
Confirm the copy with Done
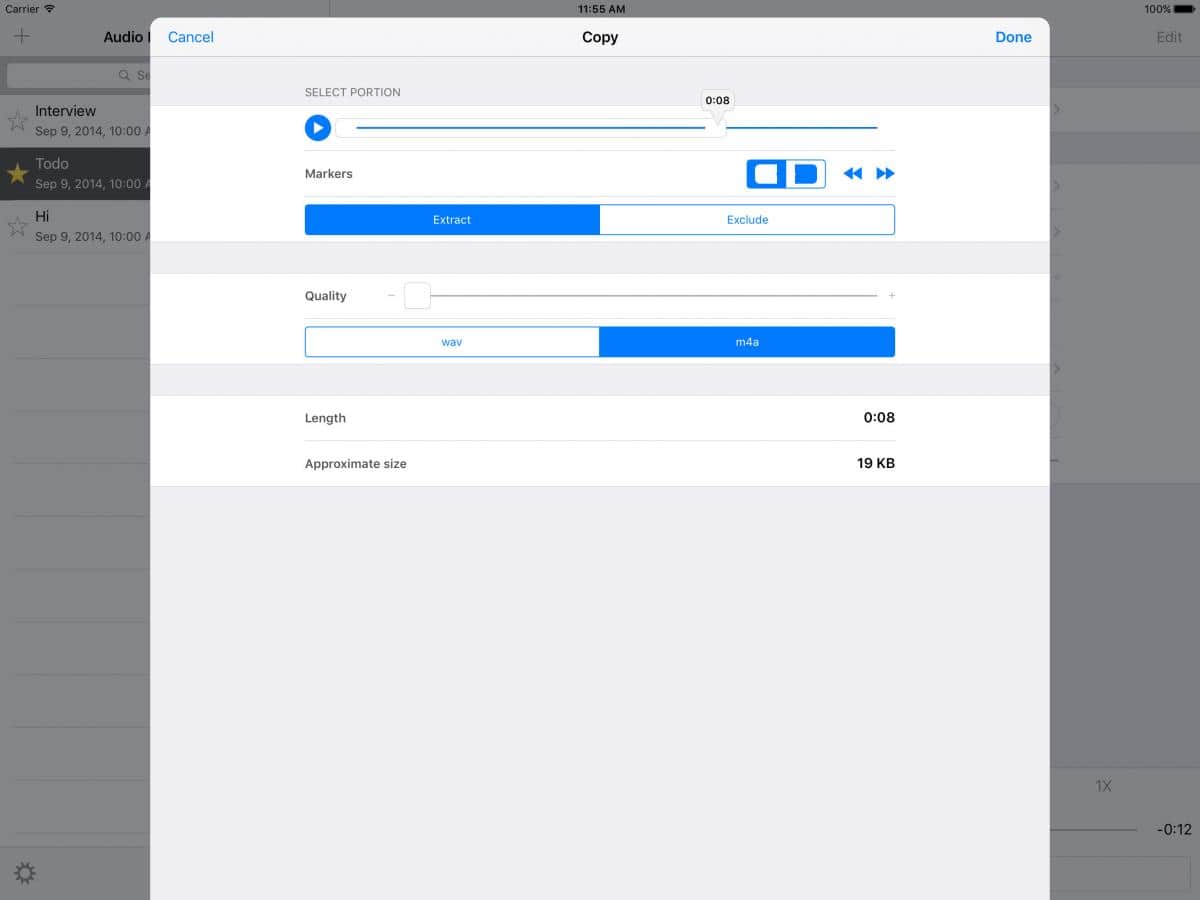[x=1013, y=37]
